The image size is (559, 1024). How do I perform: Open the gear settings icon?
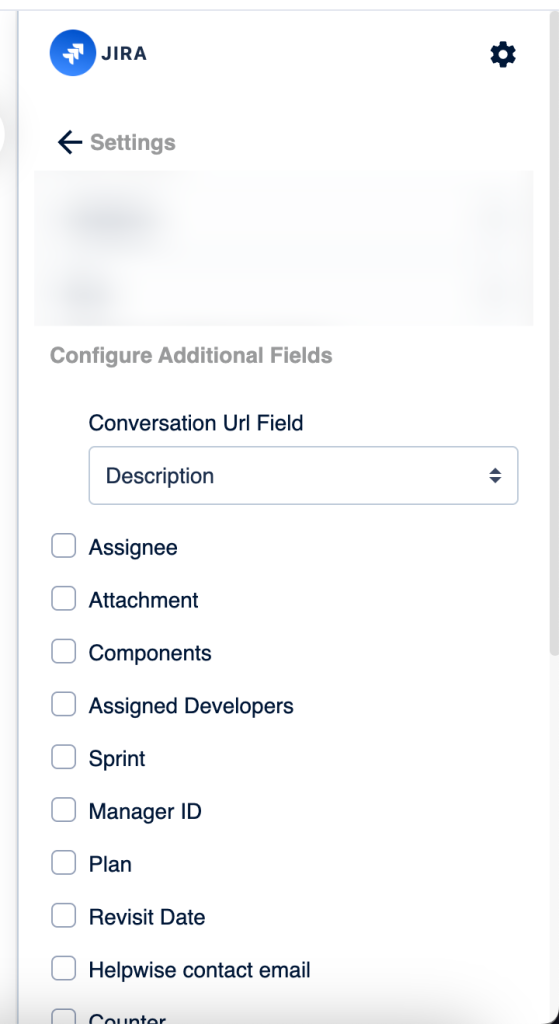coord(503,54)
